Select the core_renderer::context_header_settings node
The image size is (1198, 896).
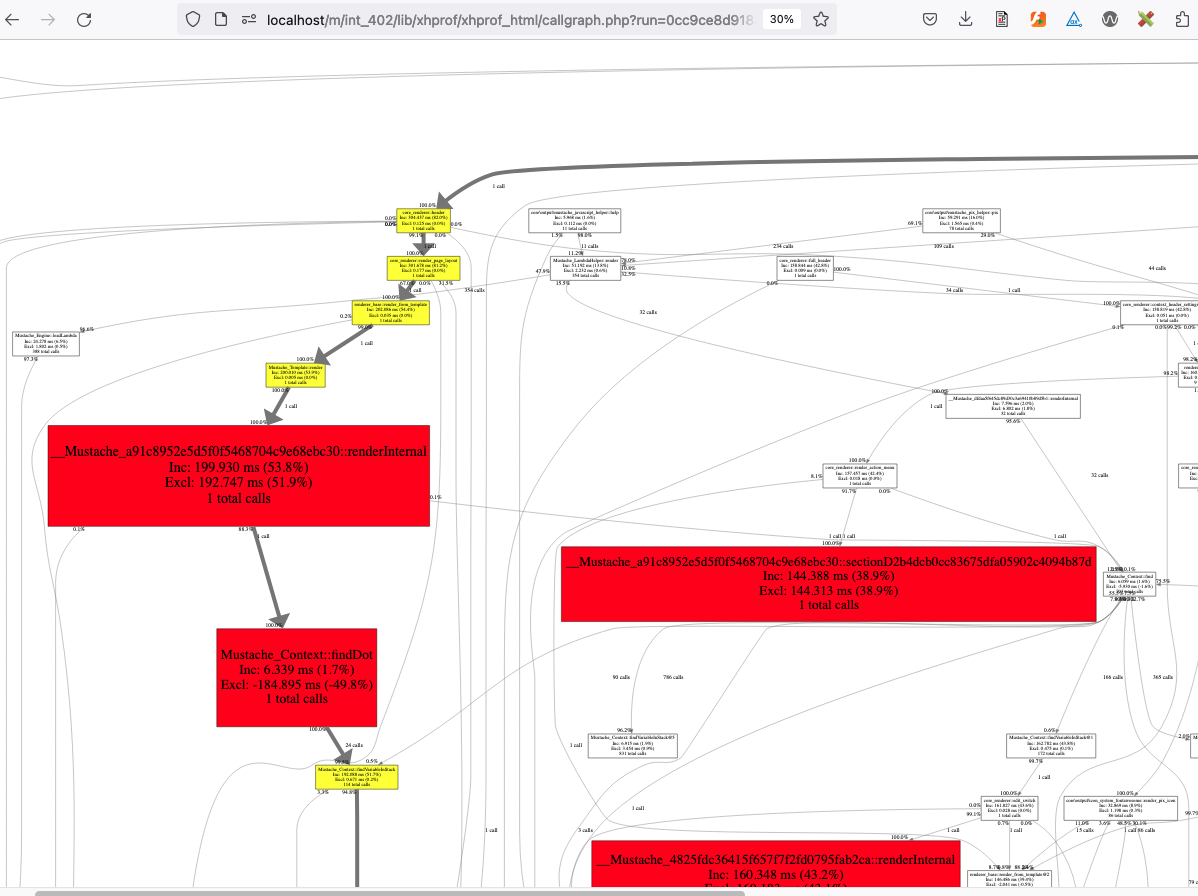click(x=1159, y=312)
